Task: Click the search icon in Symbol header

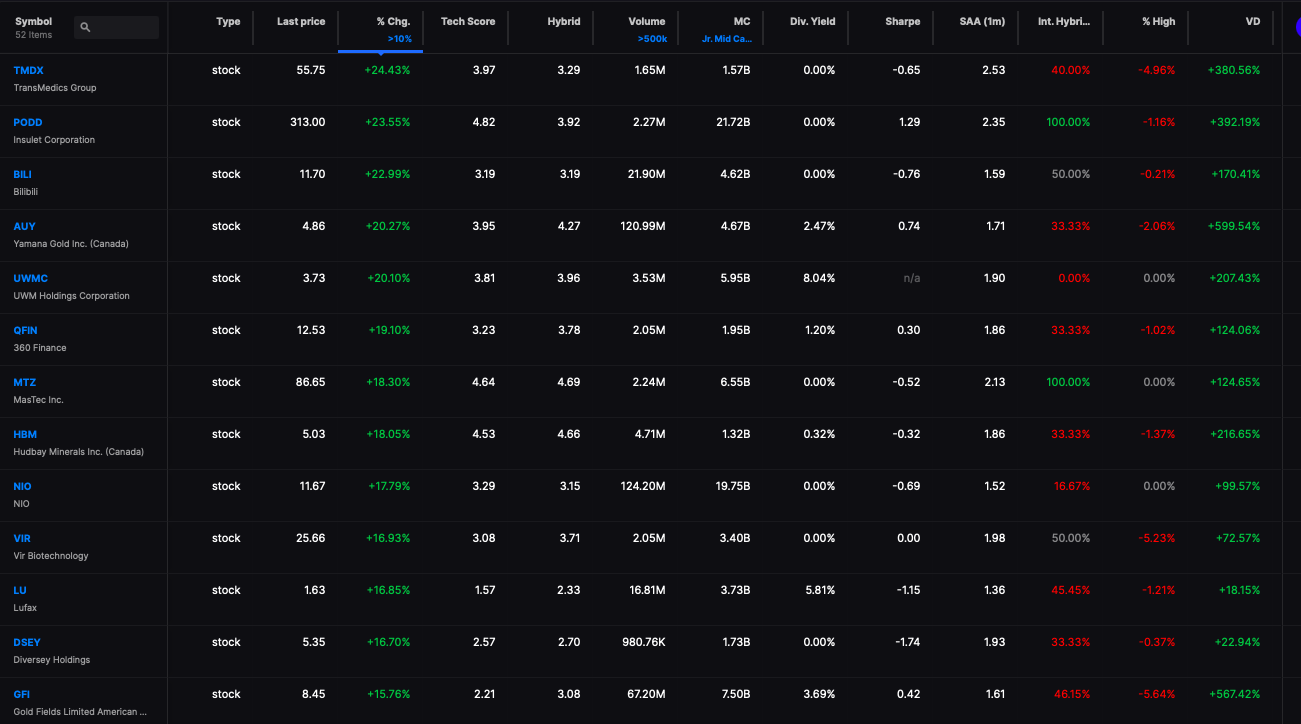Action: (x=86, y=28)
